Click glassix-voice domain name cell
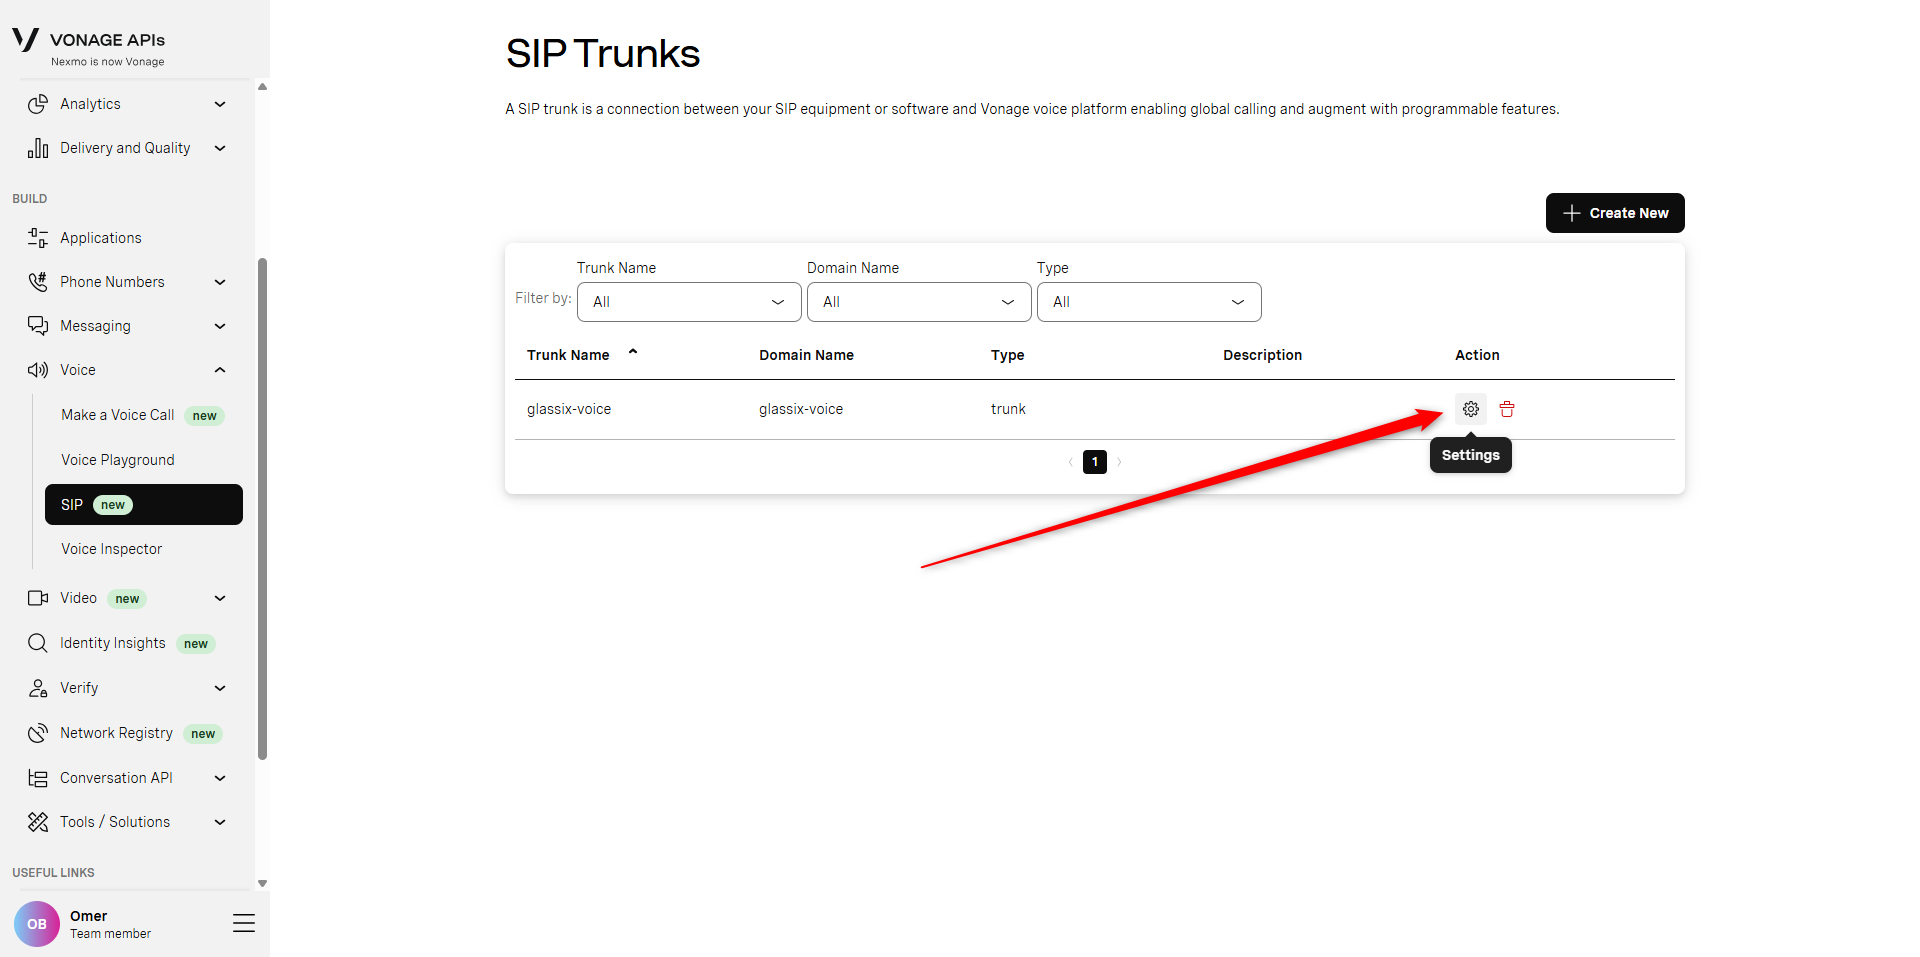1920x957 pixels. tap(801, 409)
